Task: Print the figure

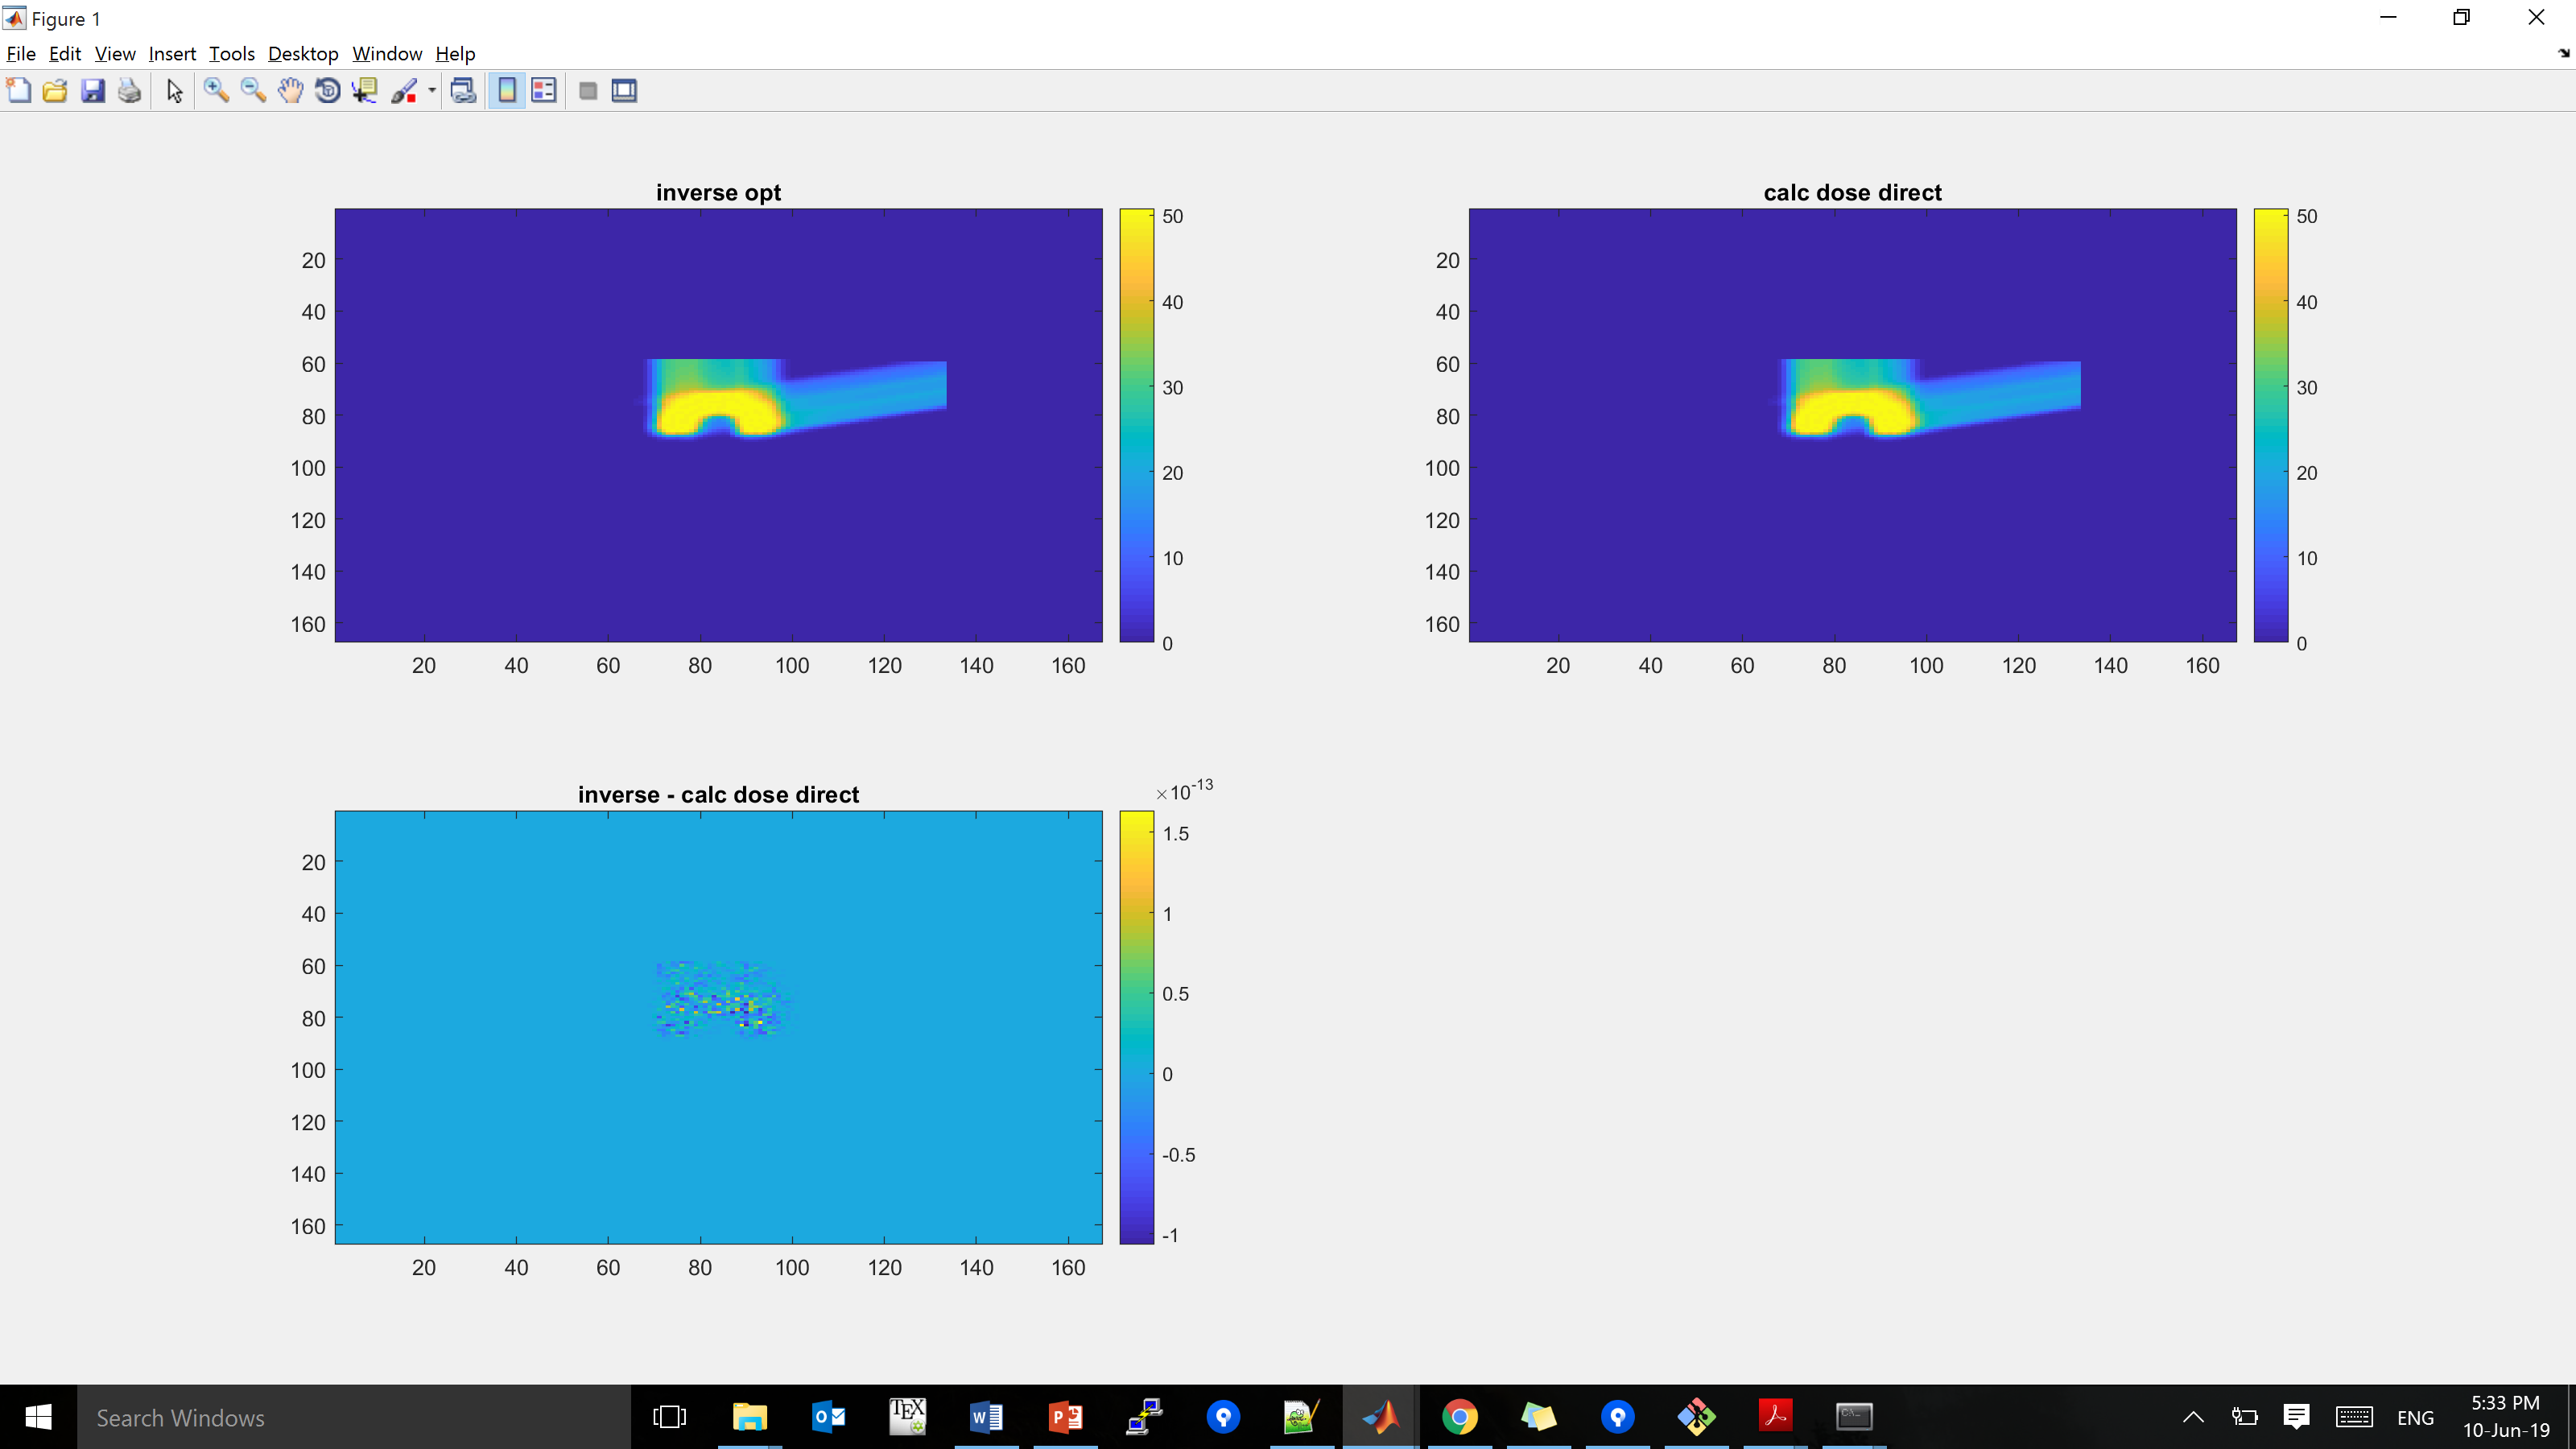Action: coord(129,90)
